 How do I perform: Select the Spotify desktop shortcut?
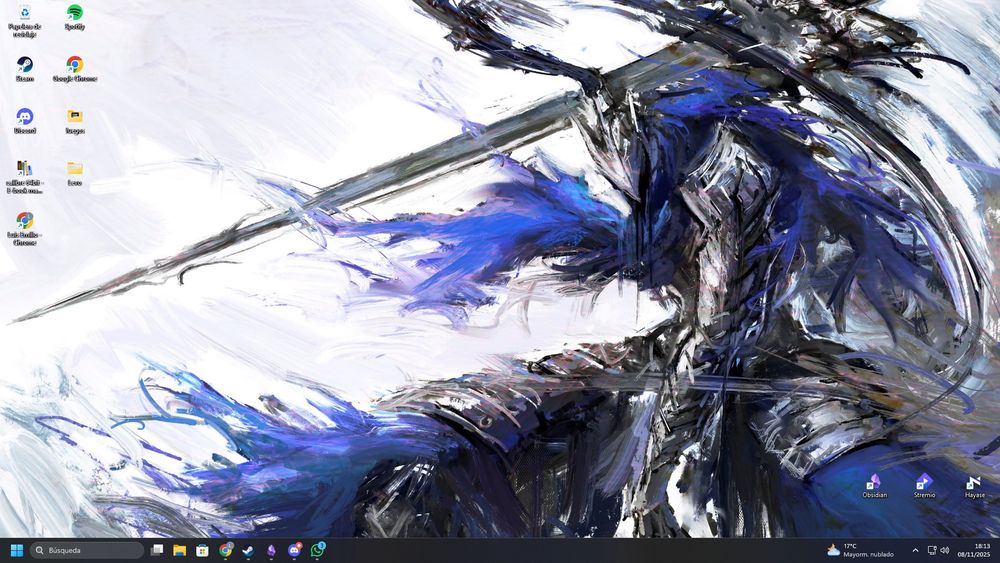point(75,17)
